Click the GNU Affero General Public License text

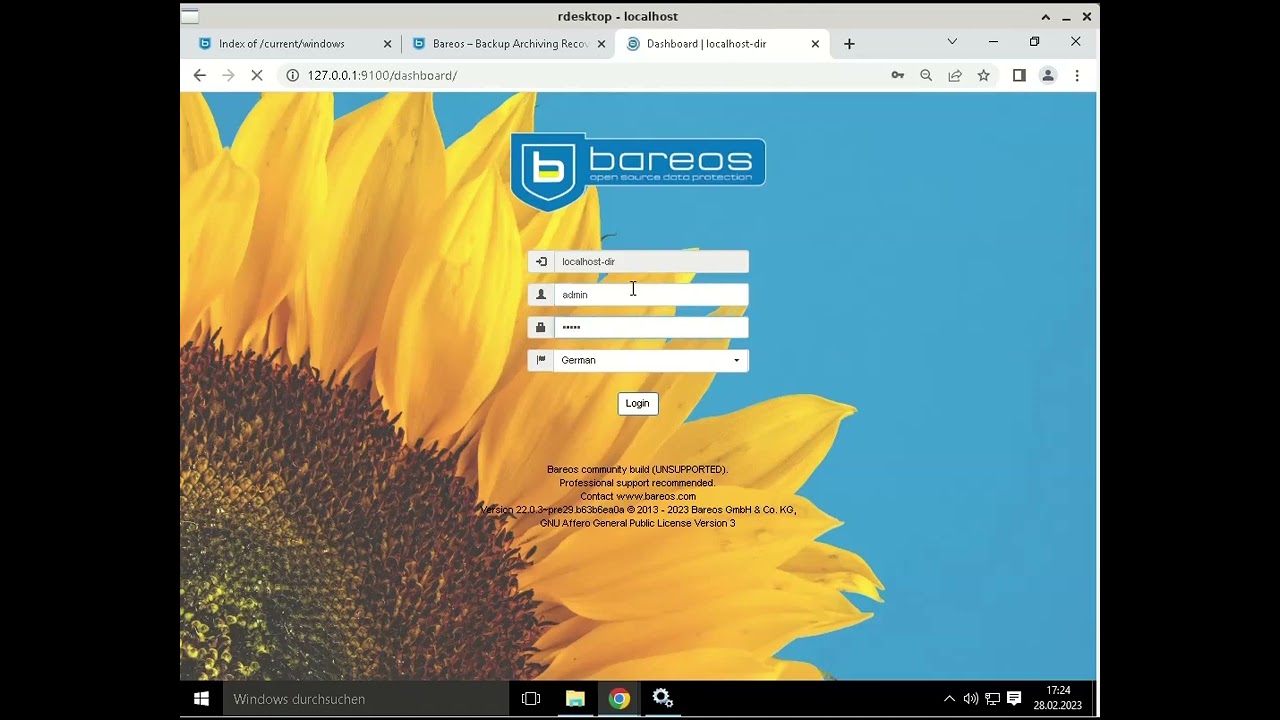point(638,523)
